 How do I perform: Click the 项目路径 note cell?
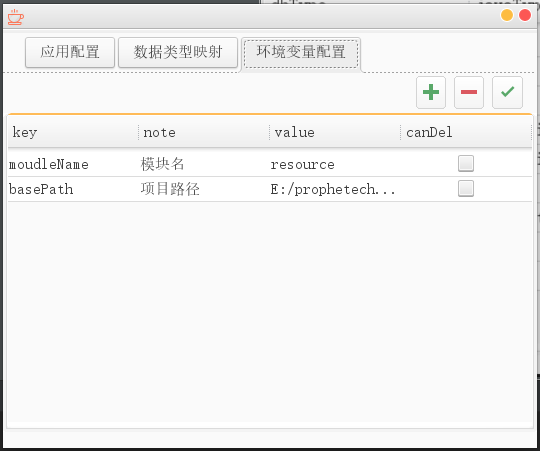pos(204,189)
